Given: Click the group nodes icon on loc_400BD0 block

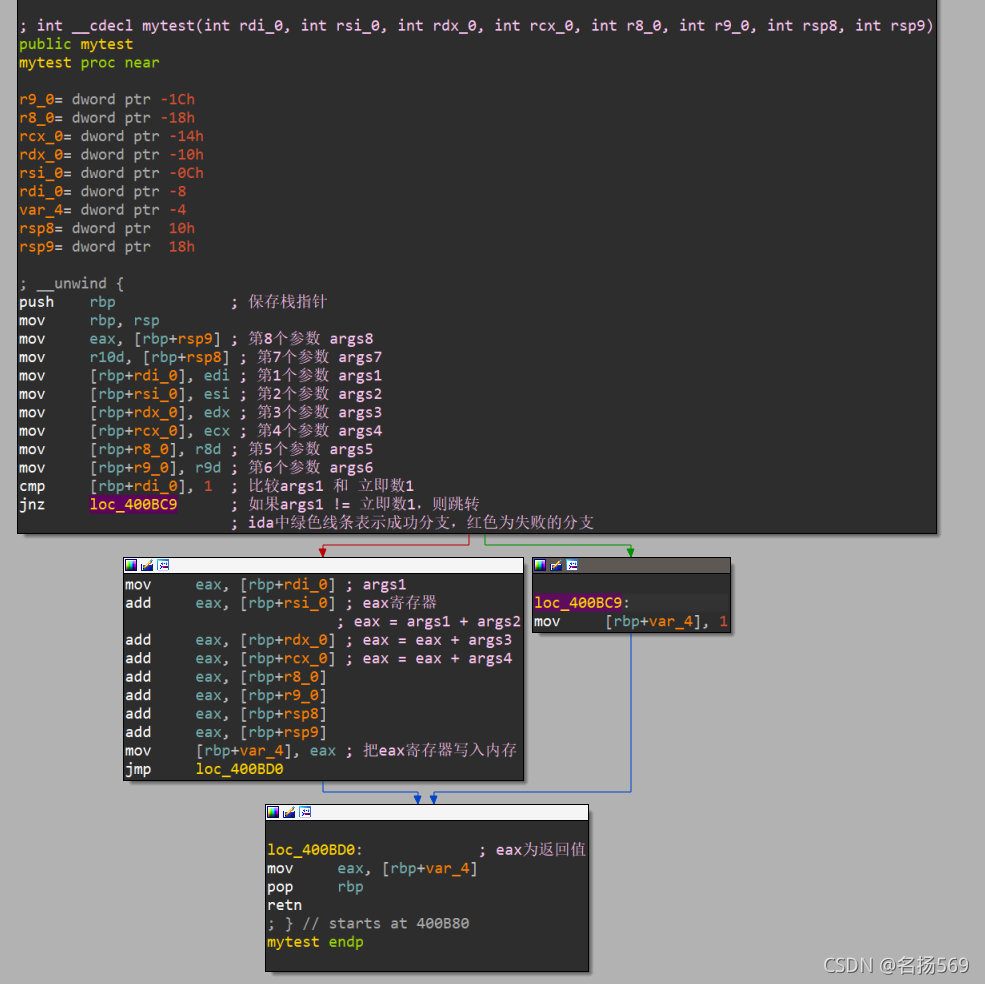Looking at the screenshot, I should pyautogui.click(x=305, y=812).
